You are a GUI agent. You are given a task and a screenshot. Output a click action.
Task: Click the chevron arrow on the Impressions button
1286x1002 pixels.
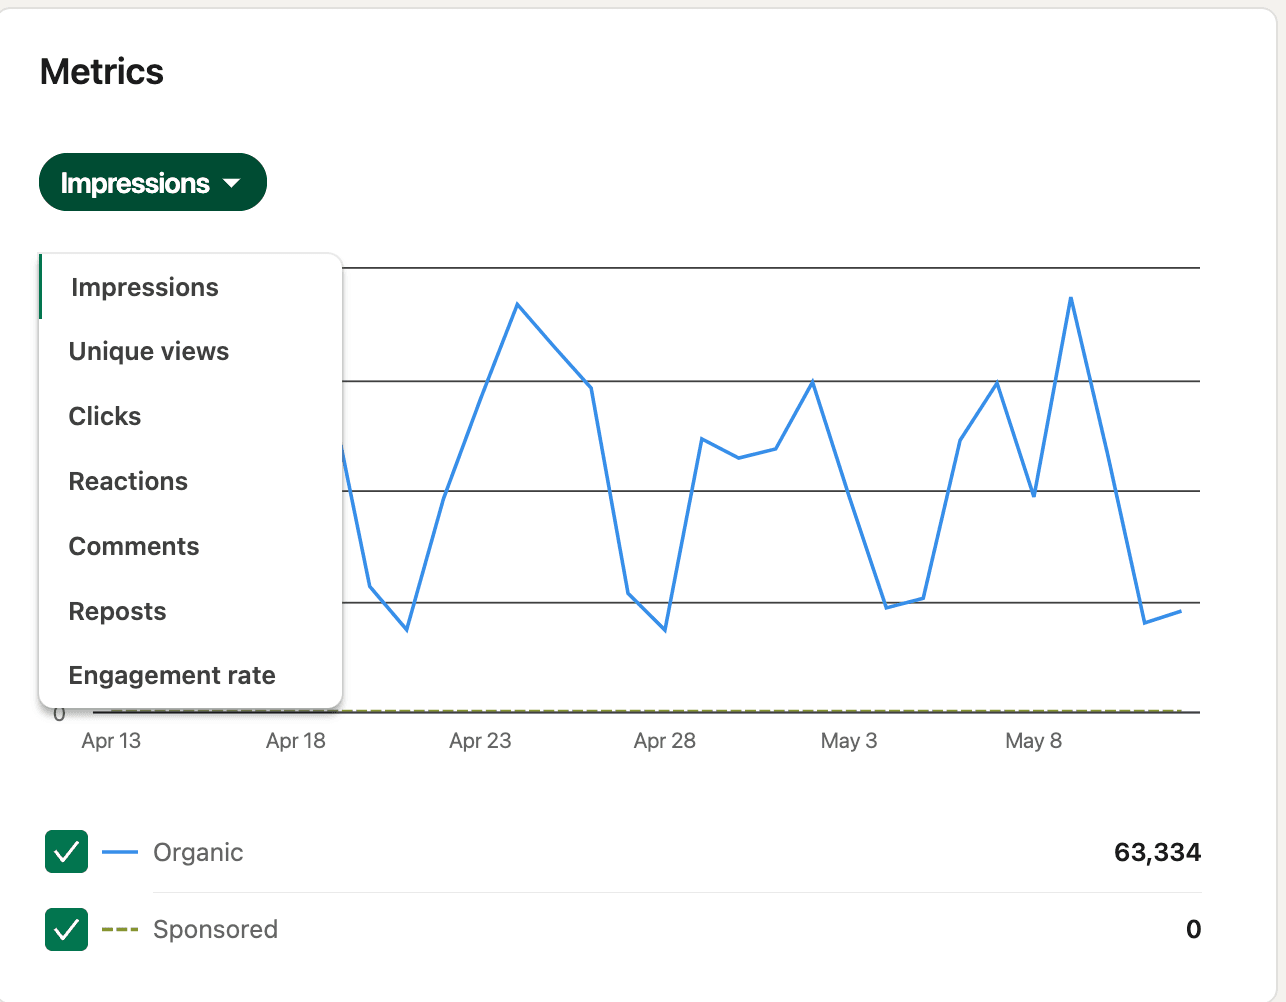[233, 183]
